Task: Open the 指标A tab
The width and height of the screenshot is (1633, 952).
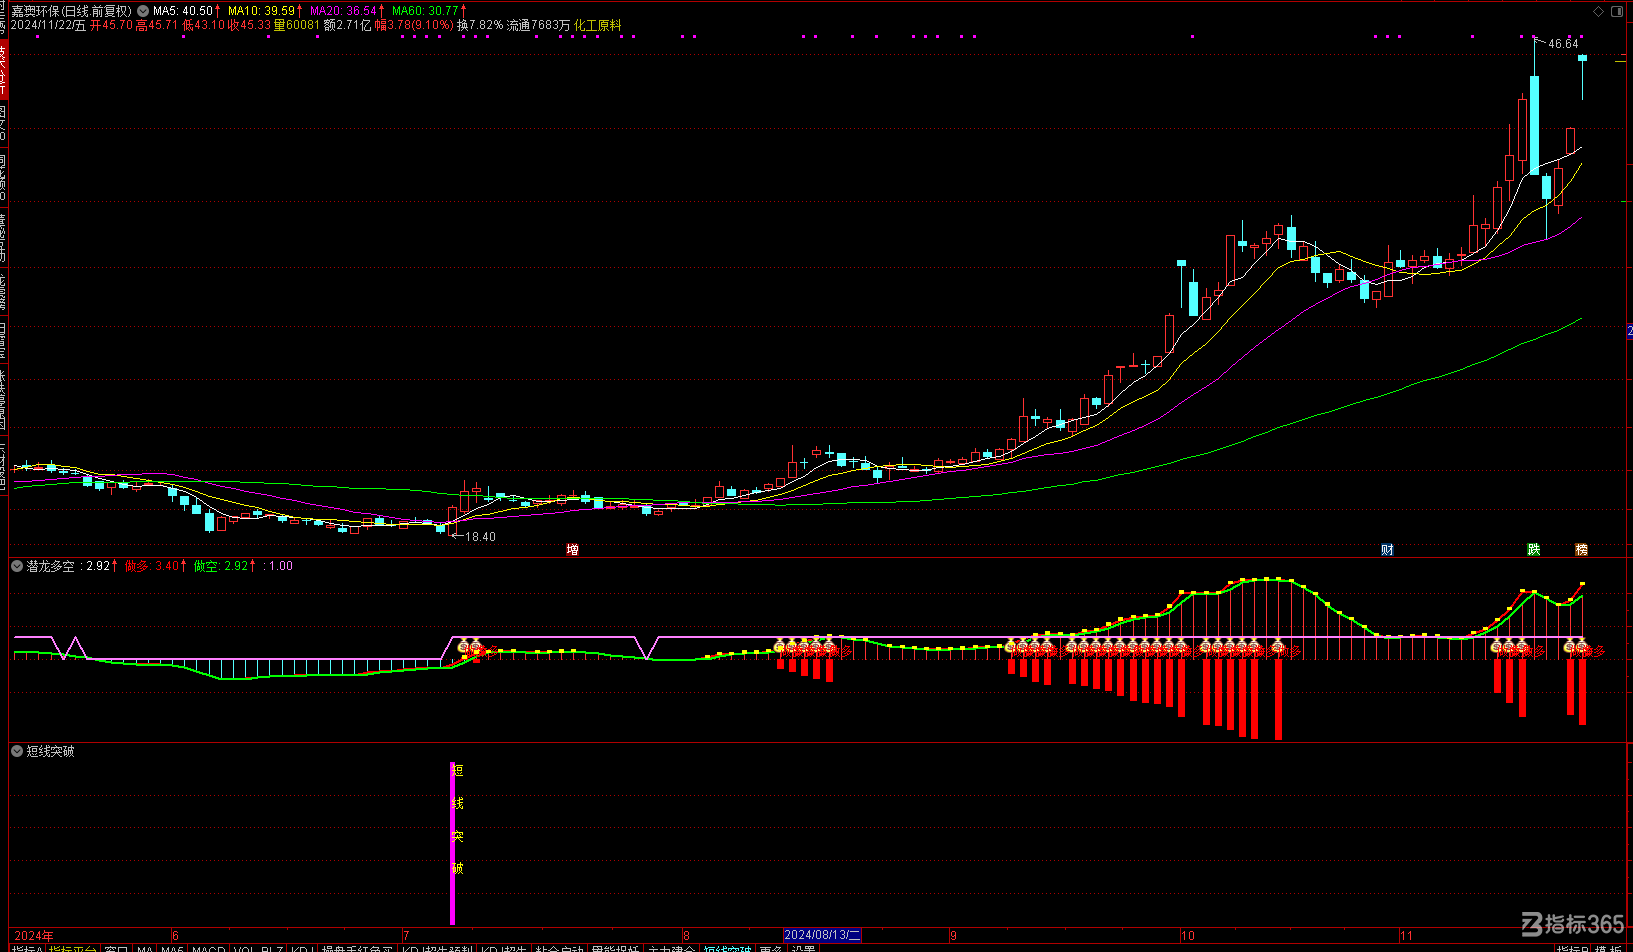Action: (x=27, y=949)
